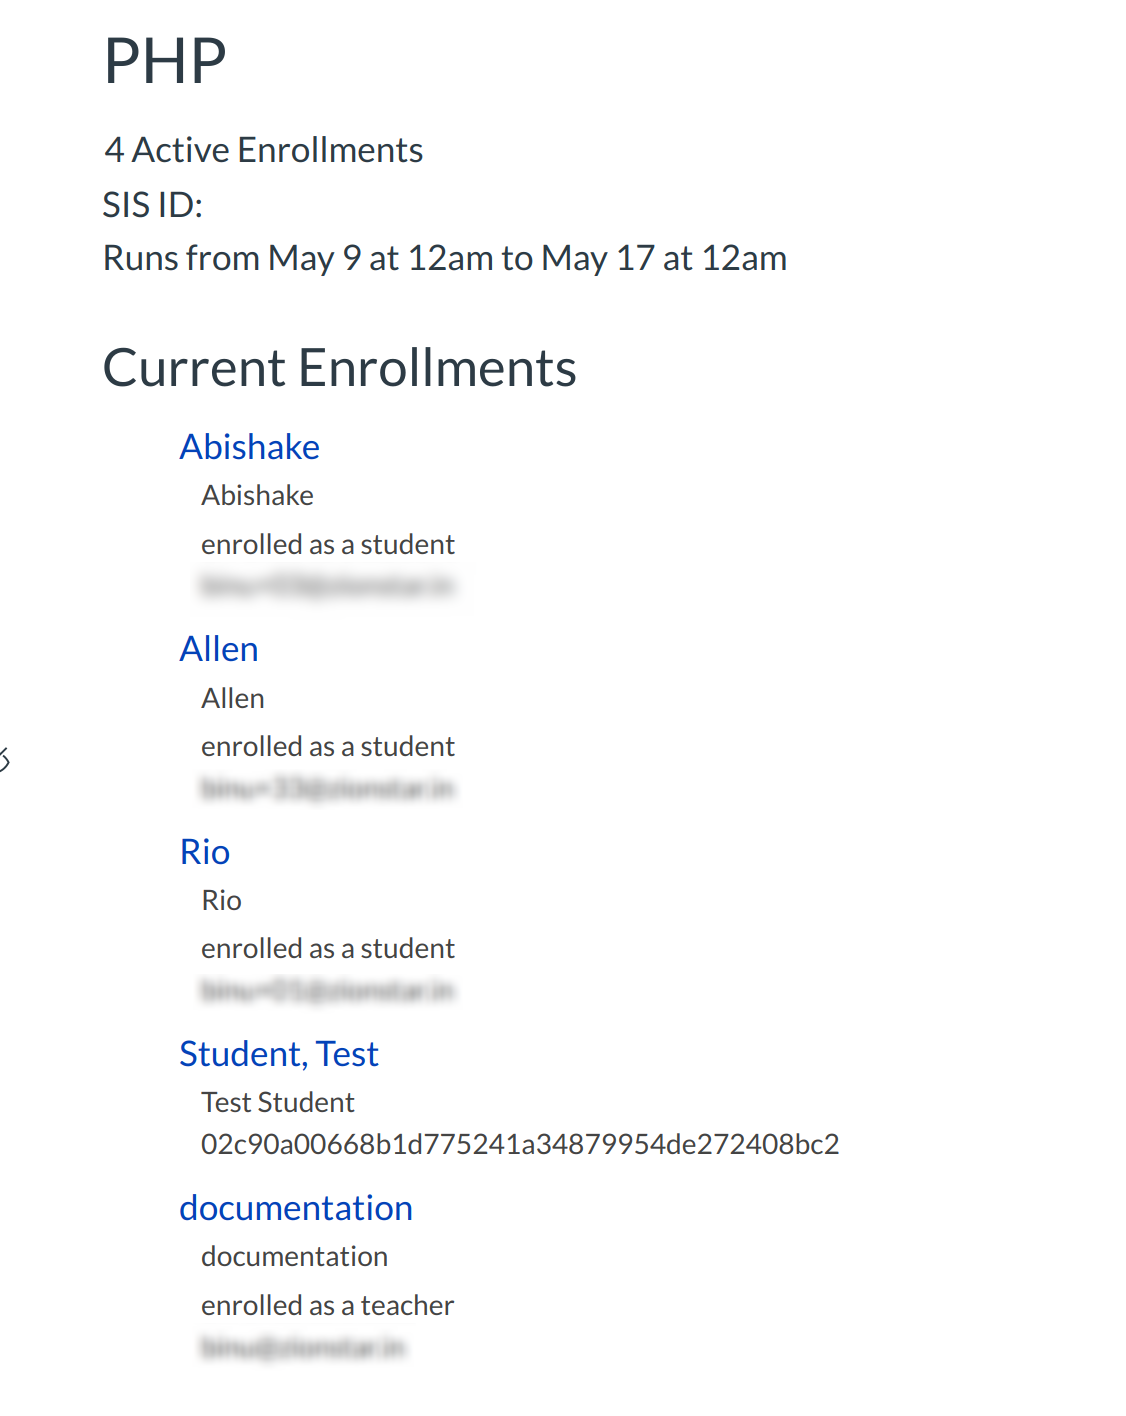Click Allen's blurred email address
The width and height of the screenshot is (1126, 1416).
coord(327,789)
